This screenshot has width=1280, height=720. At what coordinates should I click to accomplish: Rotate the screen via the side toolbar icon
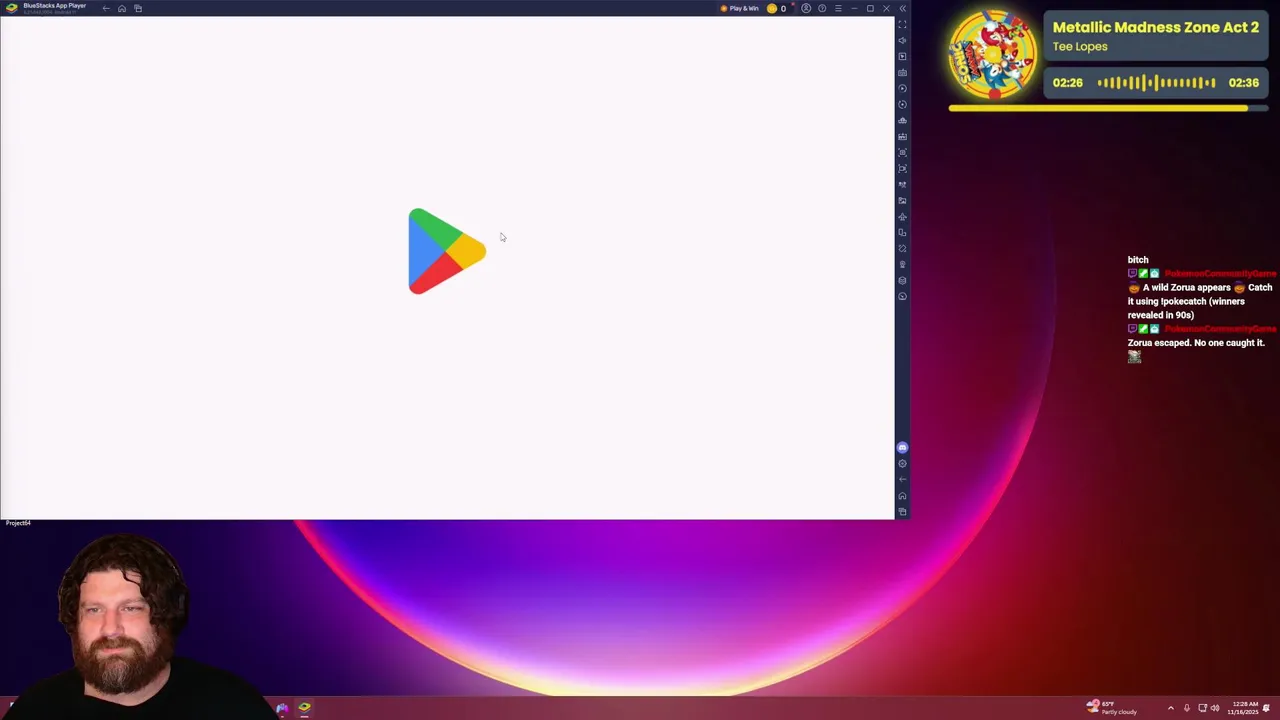pos(902,232)
